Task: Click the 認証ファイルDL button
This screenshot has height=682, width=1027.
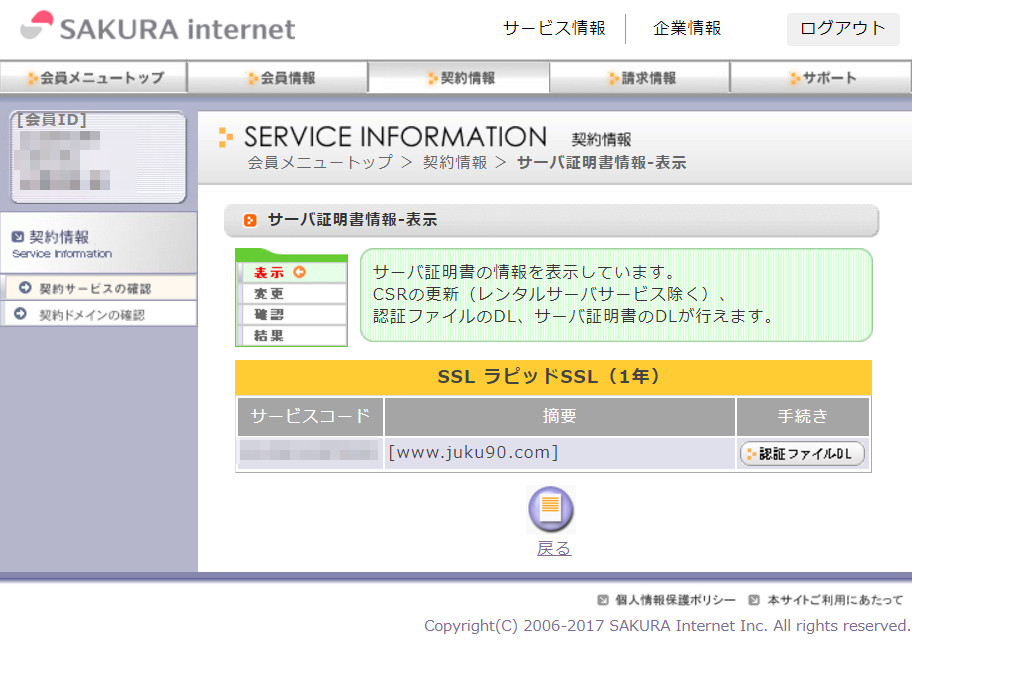Action: (802, 453)
